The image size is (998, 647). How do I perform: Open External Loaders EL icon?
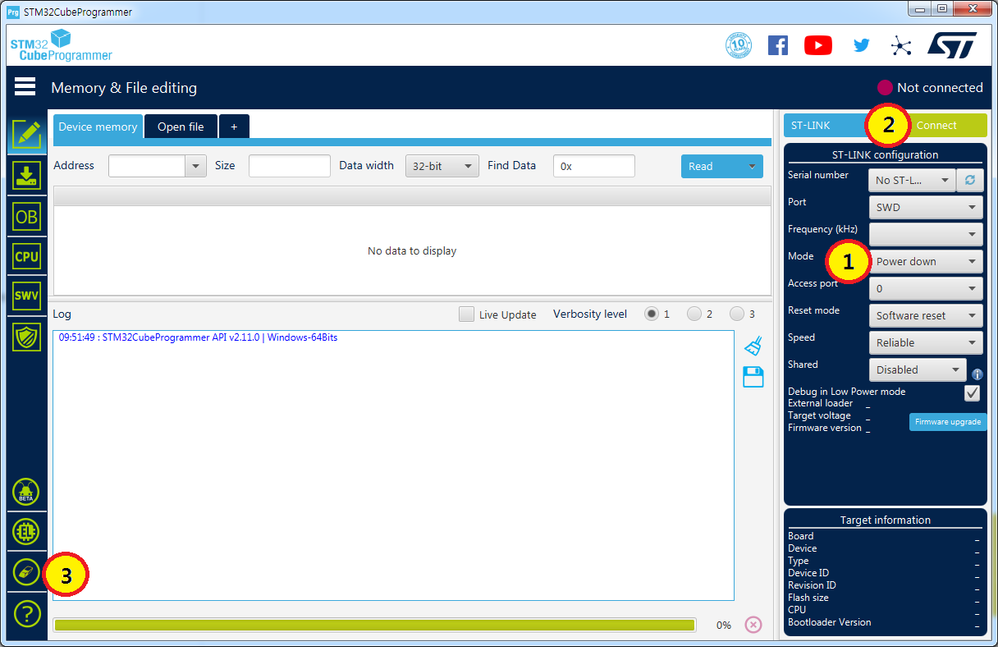click(x=26, y=531)
